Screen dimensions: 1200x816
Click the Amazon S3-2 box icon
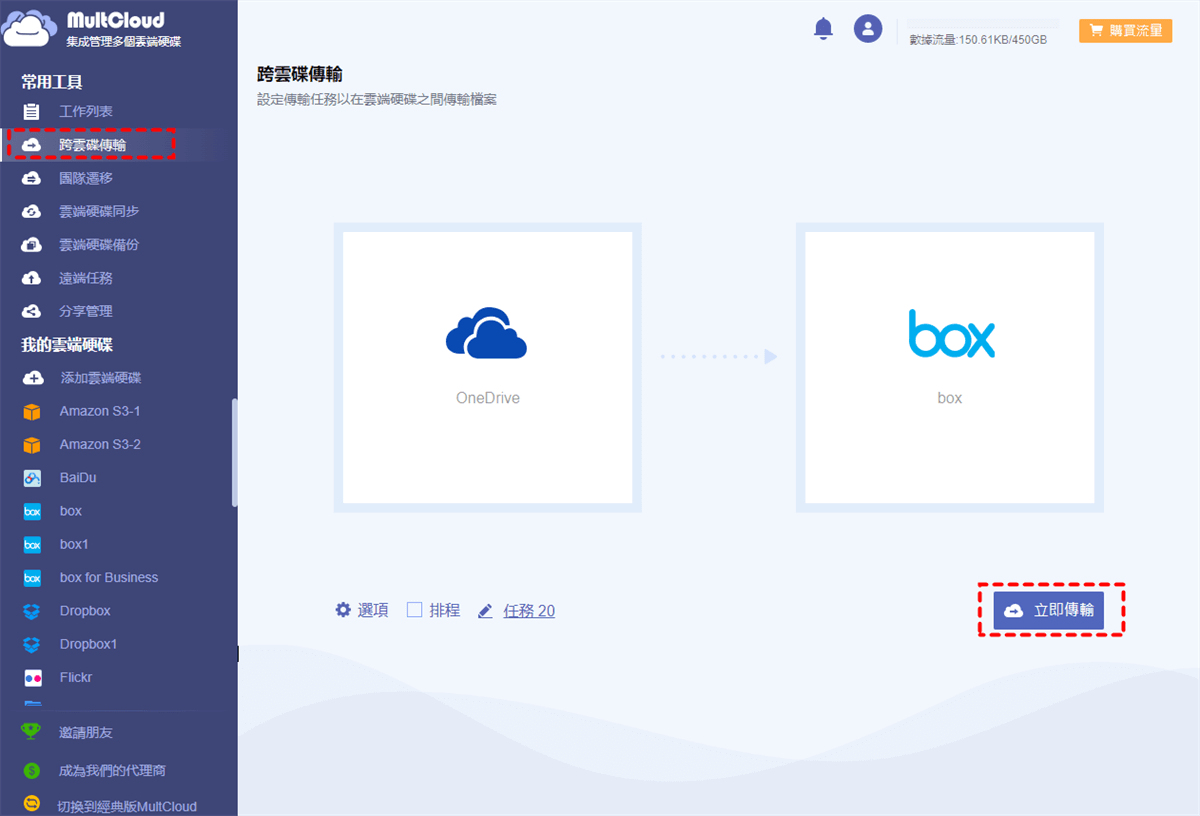[32, 444]
